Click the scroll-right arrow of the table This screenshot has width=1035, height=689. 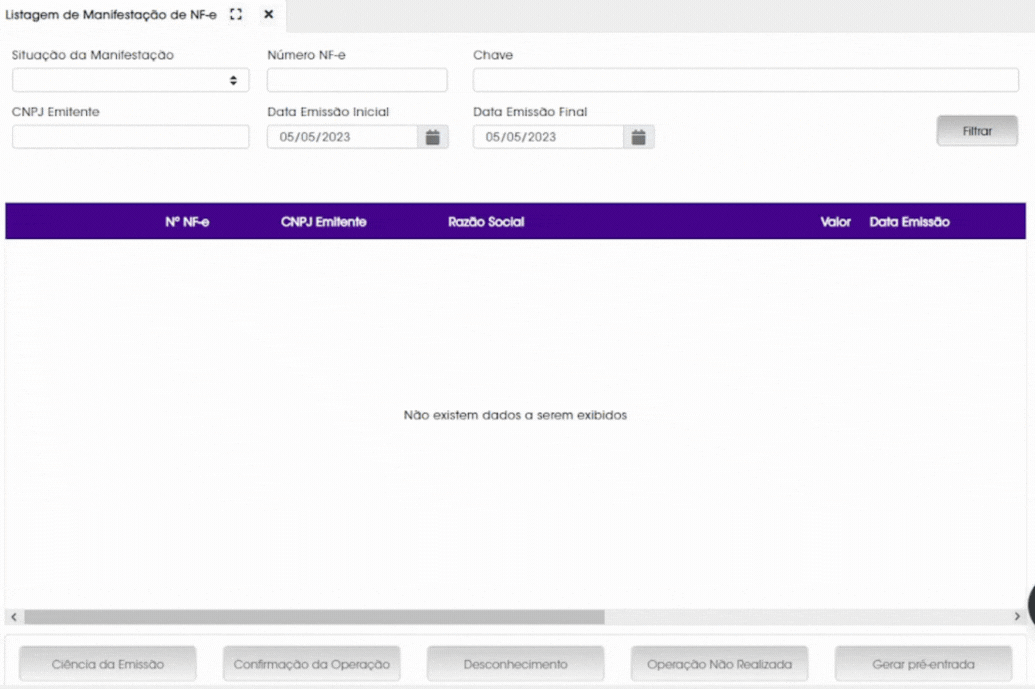pos(1017,616)
